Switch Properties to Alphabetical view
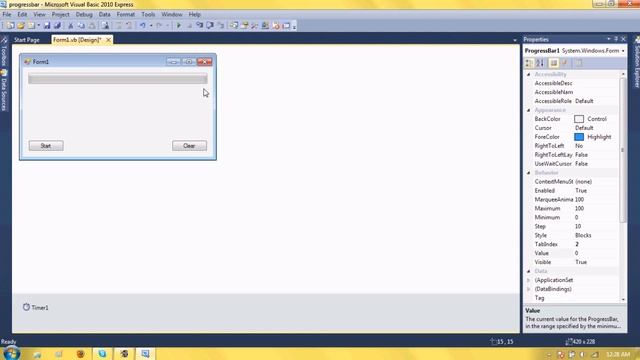The image size is (640, 360). point(540,63)
